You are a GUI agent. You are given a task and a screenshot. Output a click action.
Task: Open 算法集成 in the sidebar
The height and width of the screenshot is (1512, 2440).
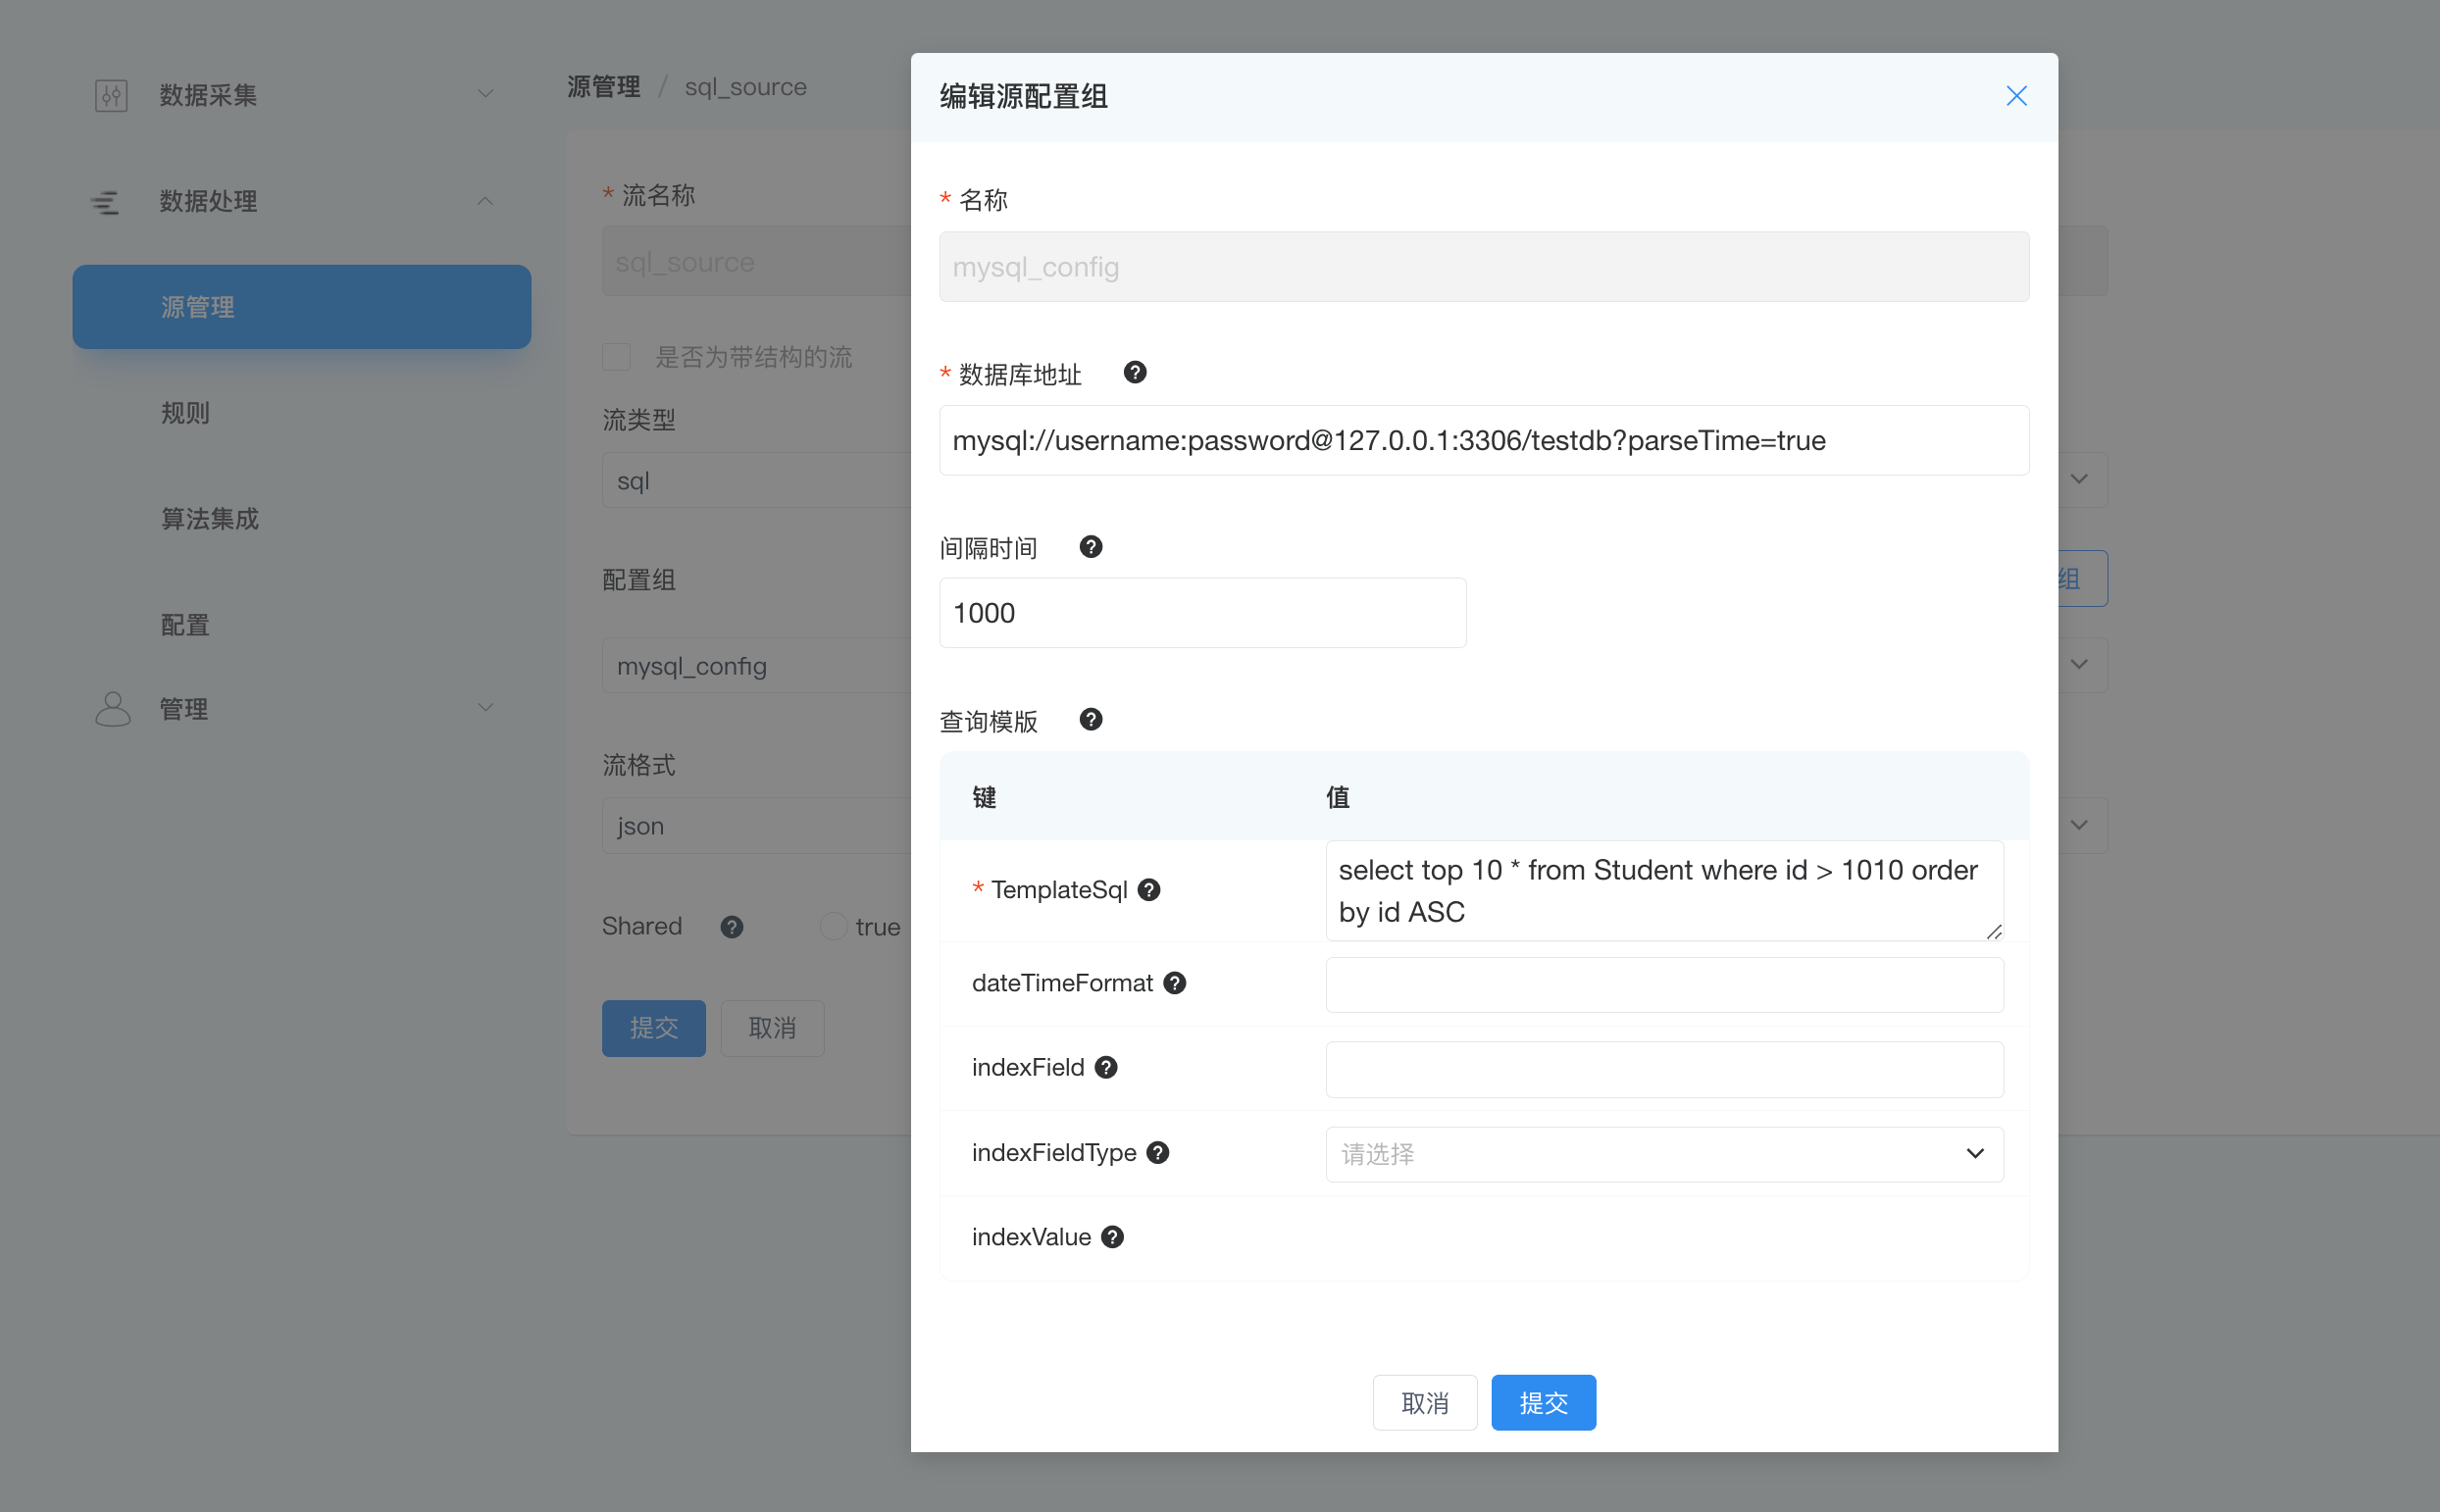(x=210, y=519)
